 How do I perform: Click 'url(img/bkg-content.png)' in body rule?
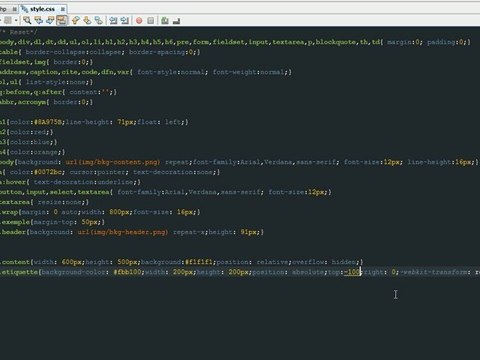(112, 162)
